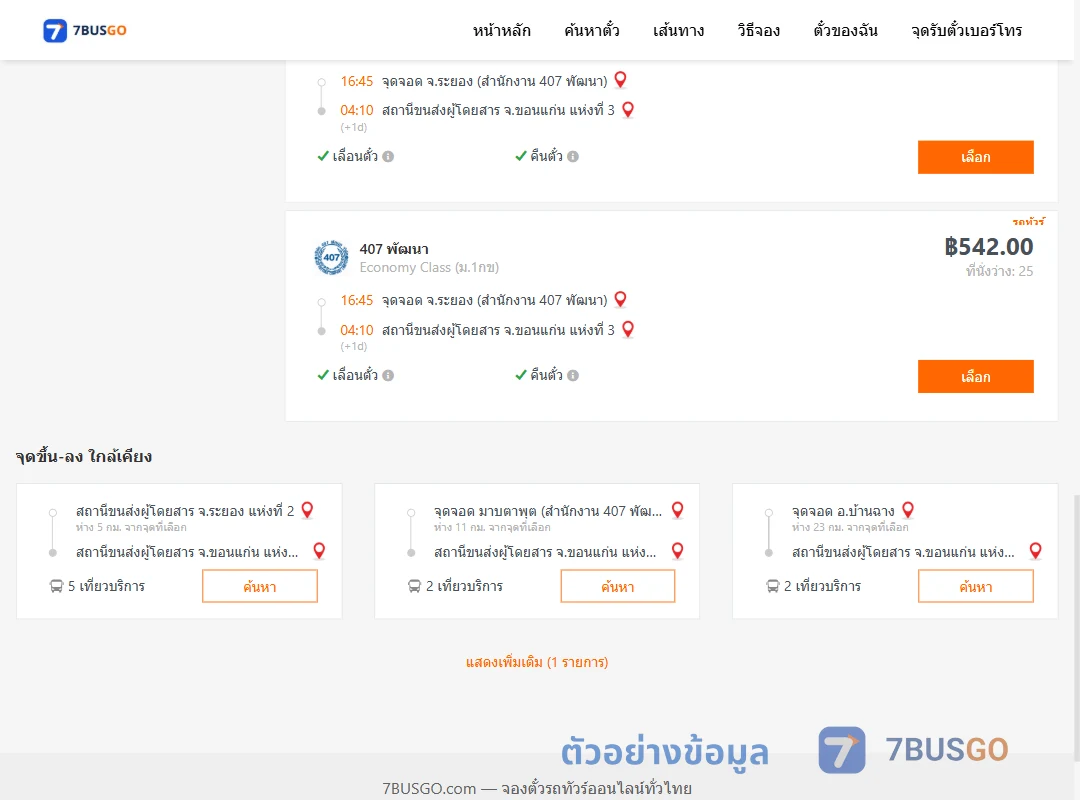Open map pin for 04:10 arrival in top card
1080x800 pixels.
pos(628,110)
